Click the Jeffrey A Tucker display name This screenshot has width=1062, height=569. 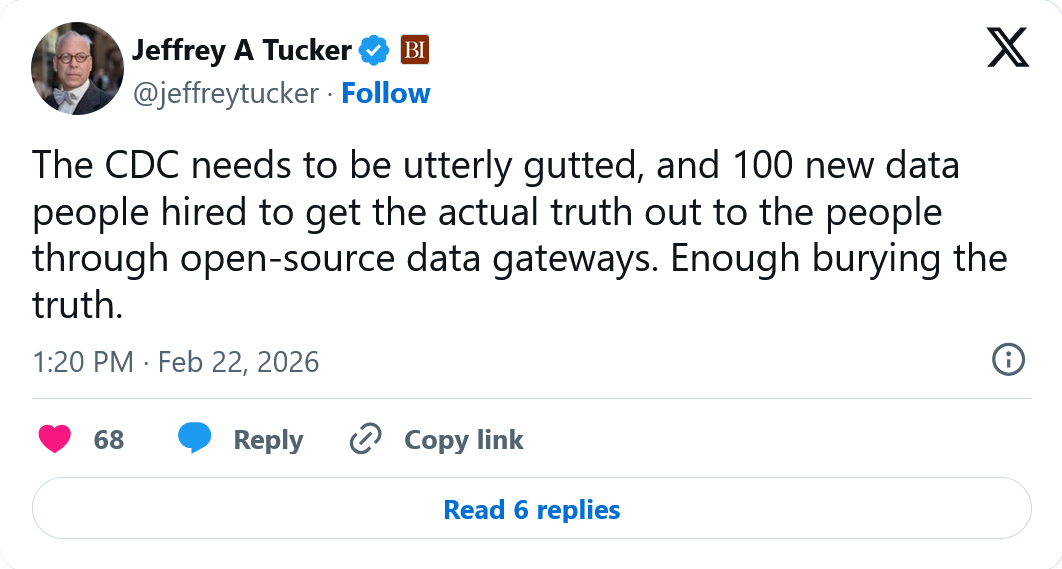click(242, 49)
